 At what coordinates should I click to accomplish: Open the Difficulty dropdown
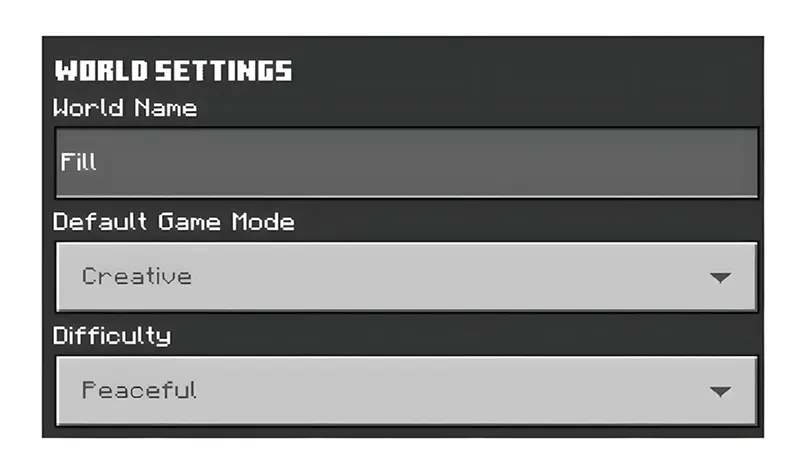[406, 390]
